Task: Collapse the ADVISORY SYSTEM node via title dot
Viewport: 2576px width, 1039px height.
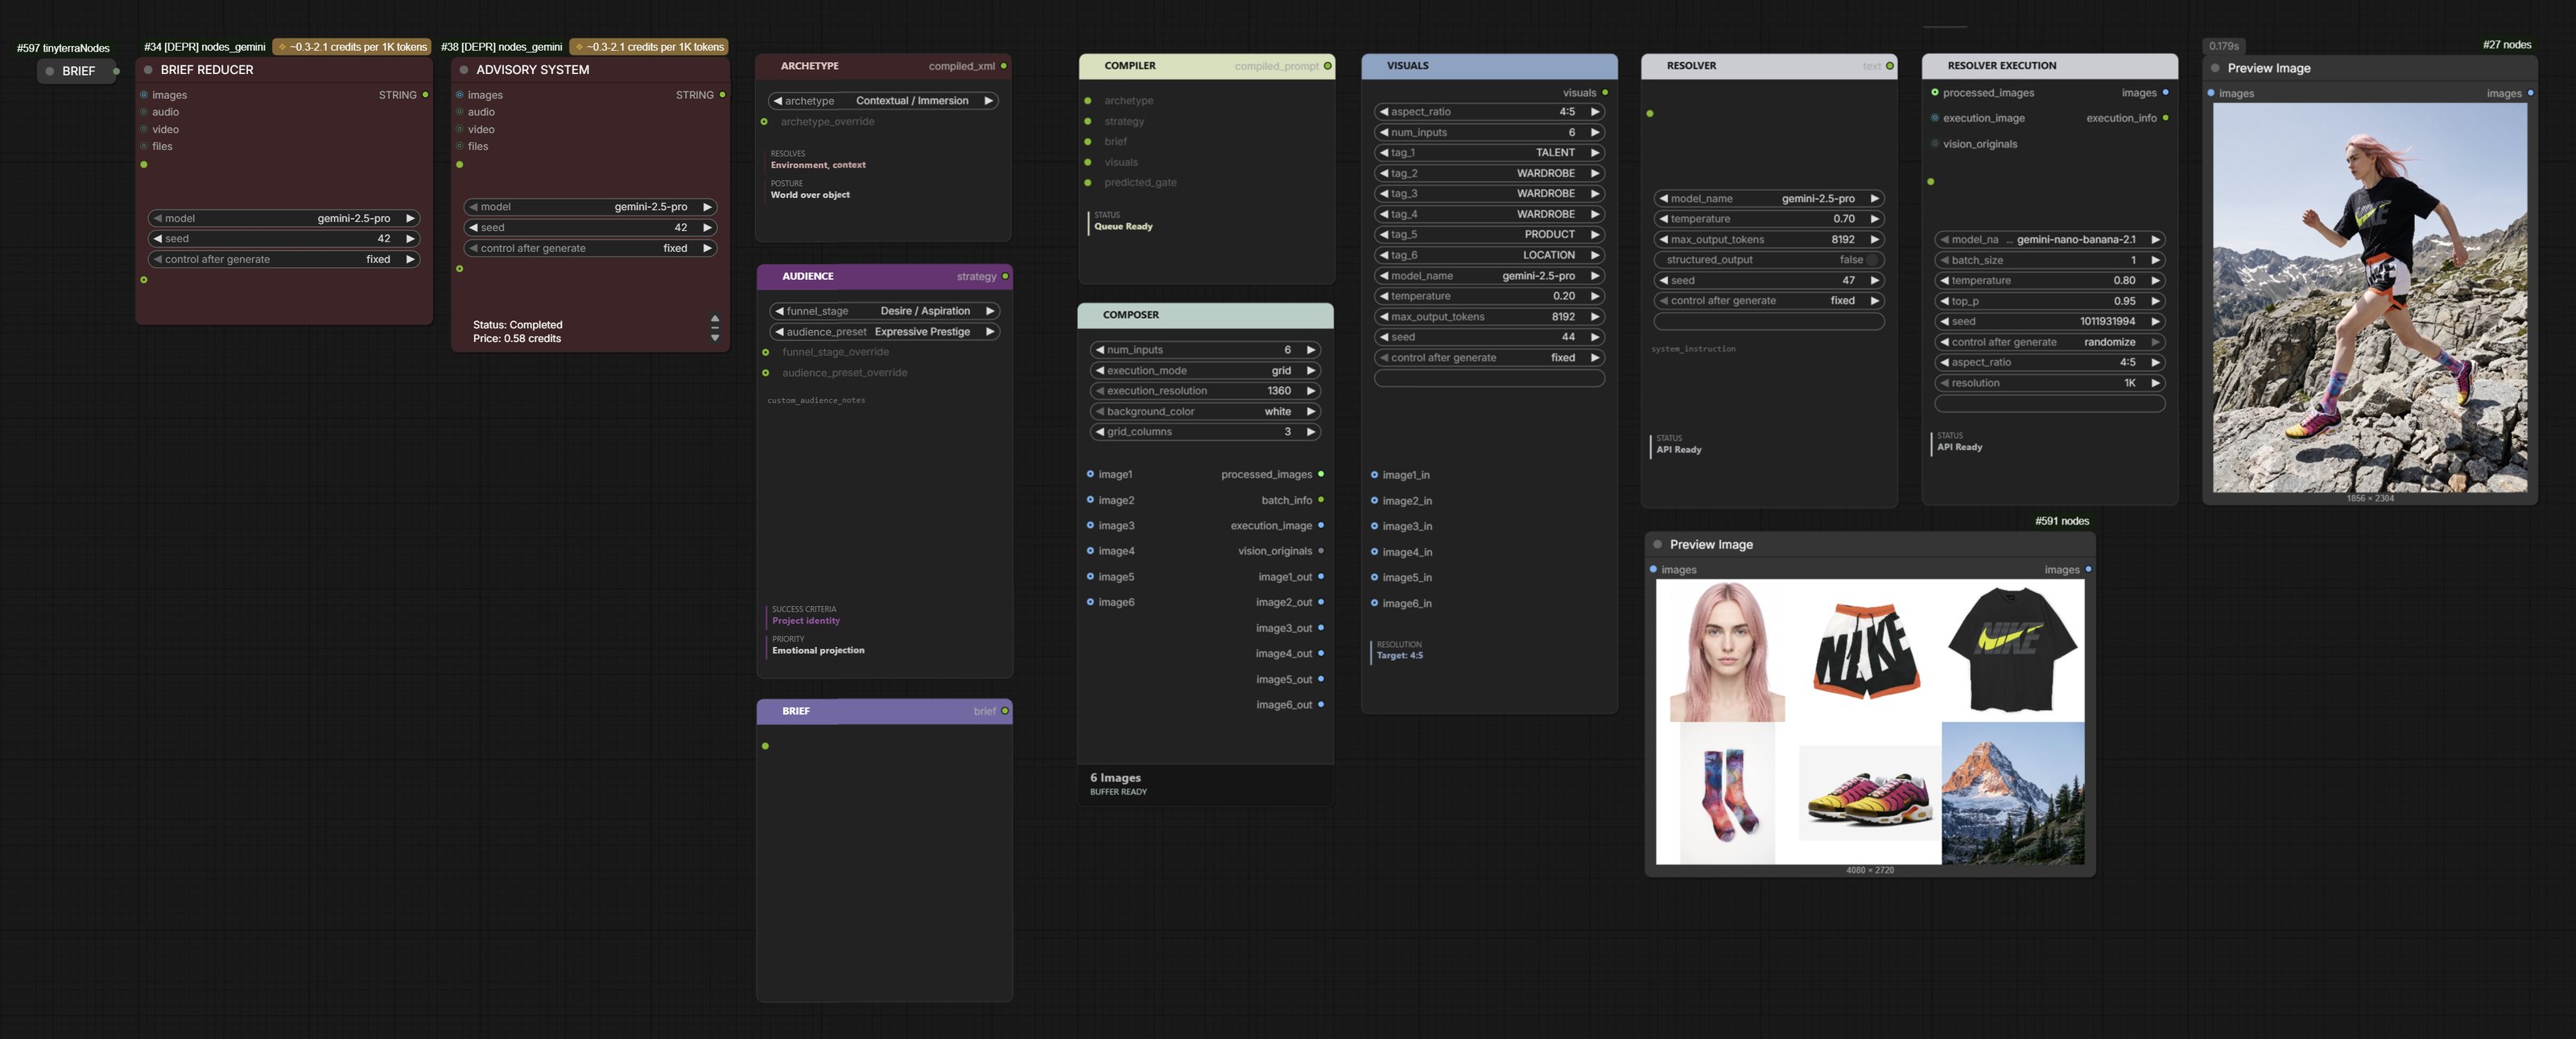Action: [x=464, y=70]
